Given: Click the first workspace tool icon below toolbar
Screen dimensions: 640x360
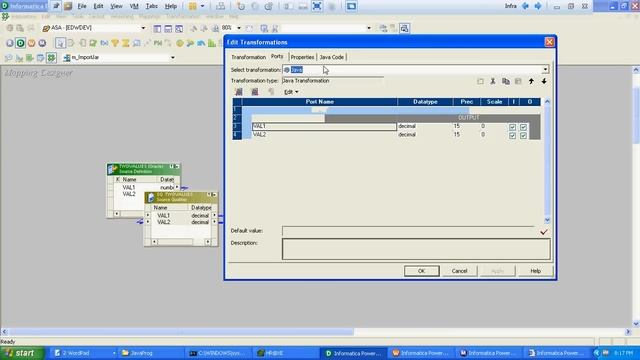Looking at the screenshot, I should pos(8,58).
